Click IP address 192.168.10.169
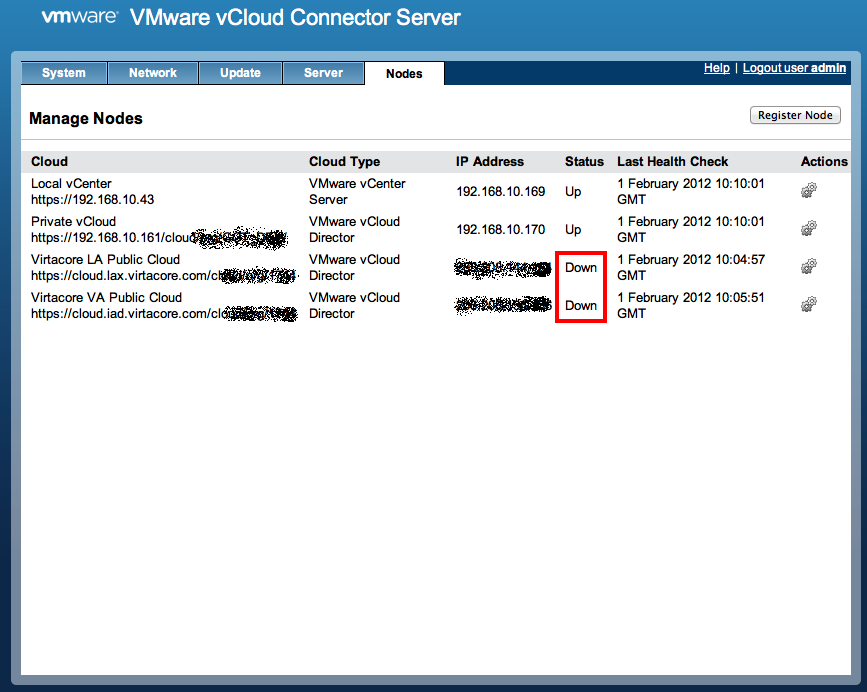The height and width of the screenshot is (692, 867). pos(501,191)
